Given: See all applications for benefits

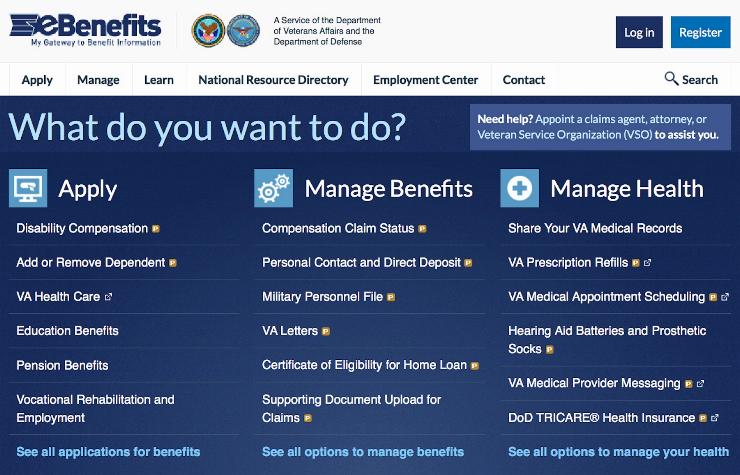Looking at the screenshot, I should [x=108, y=452].
